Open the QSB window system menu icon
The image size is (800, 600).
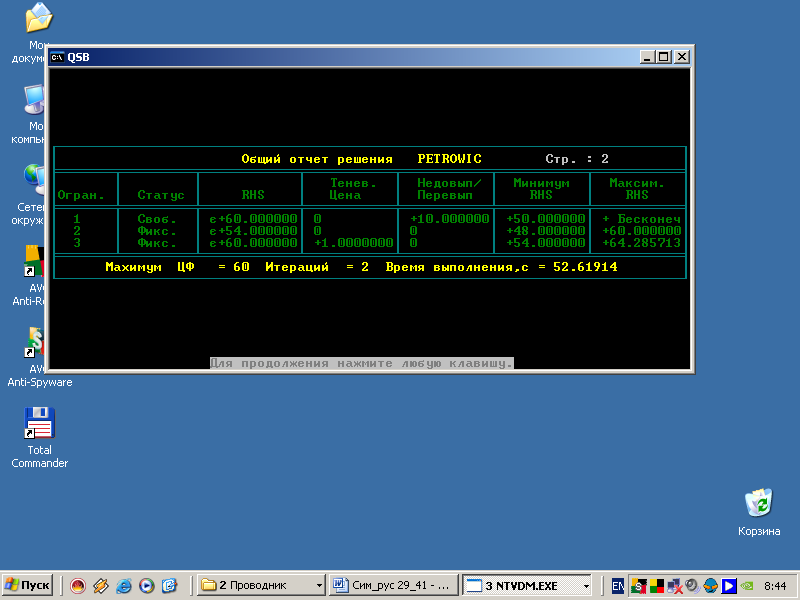pos(57,57)
